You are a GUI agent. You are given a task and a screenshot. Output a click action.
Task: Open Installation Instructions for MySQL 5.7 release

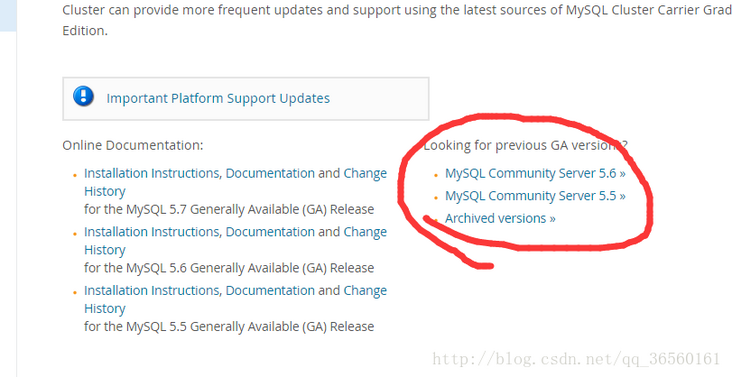[x=151, y=173]
